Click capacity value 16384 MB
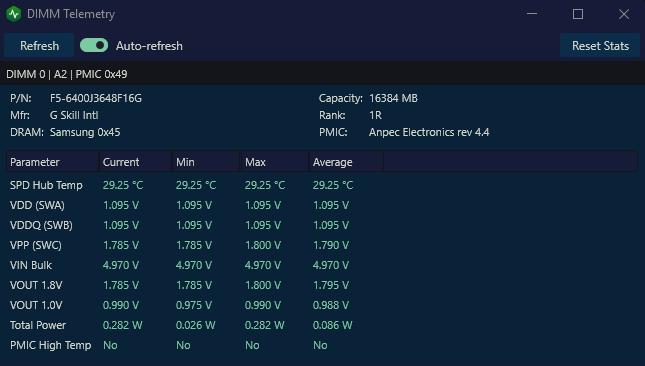Screen dimensions: 645x366 [393, 98]
